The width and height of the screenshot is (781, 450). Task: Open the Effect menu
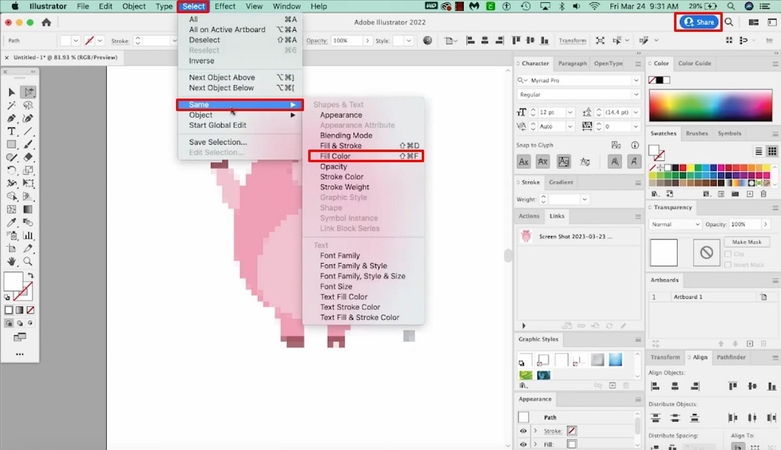tap(225, 6)
